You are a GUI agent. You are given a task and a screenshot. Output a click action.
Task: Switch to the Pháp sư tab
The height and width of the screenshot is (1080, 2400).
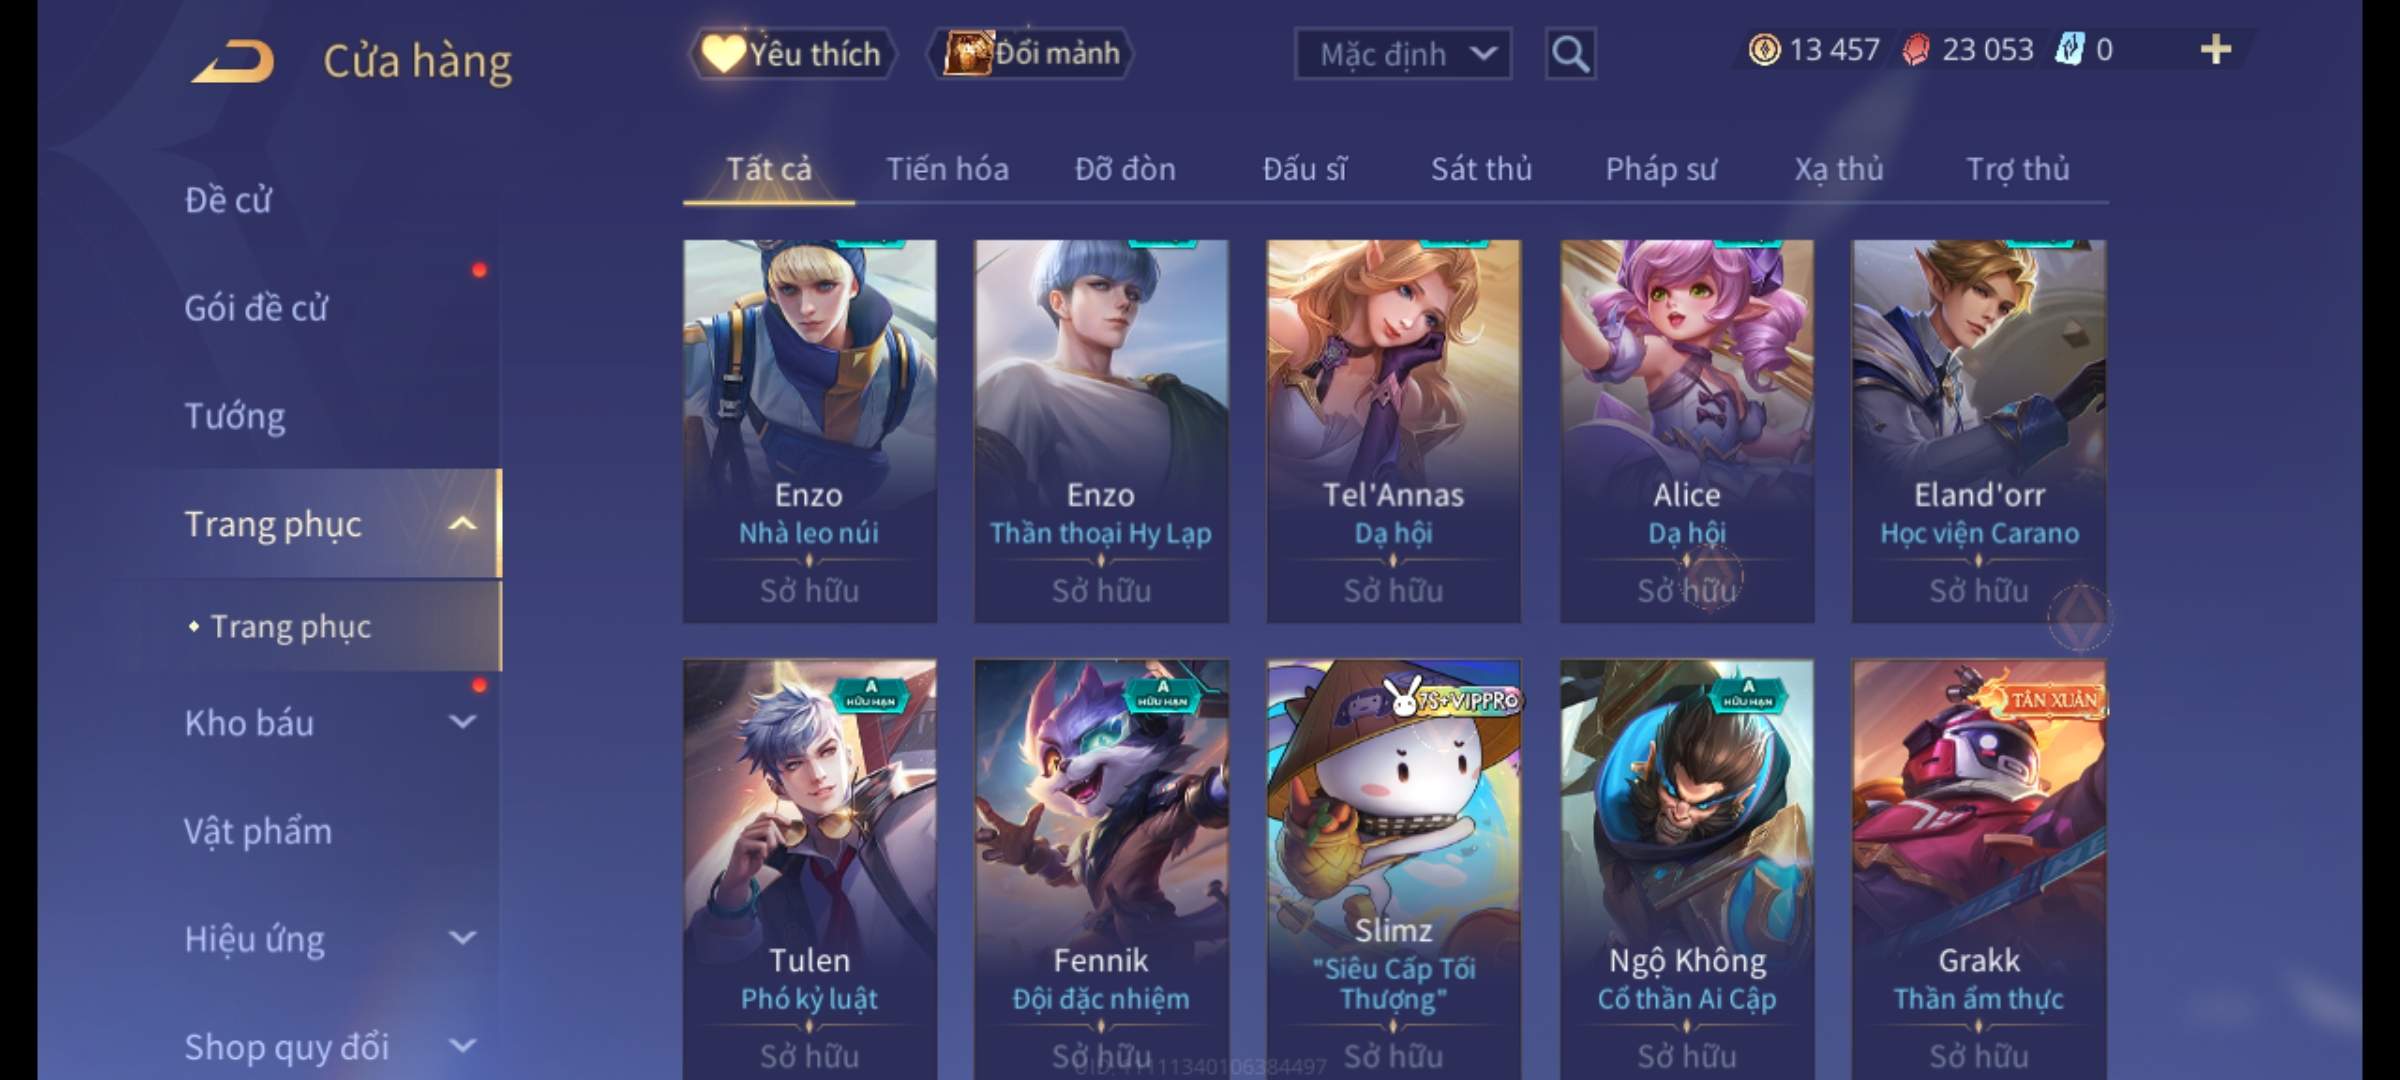pyautogui.click(x=1661, y=169)
